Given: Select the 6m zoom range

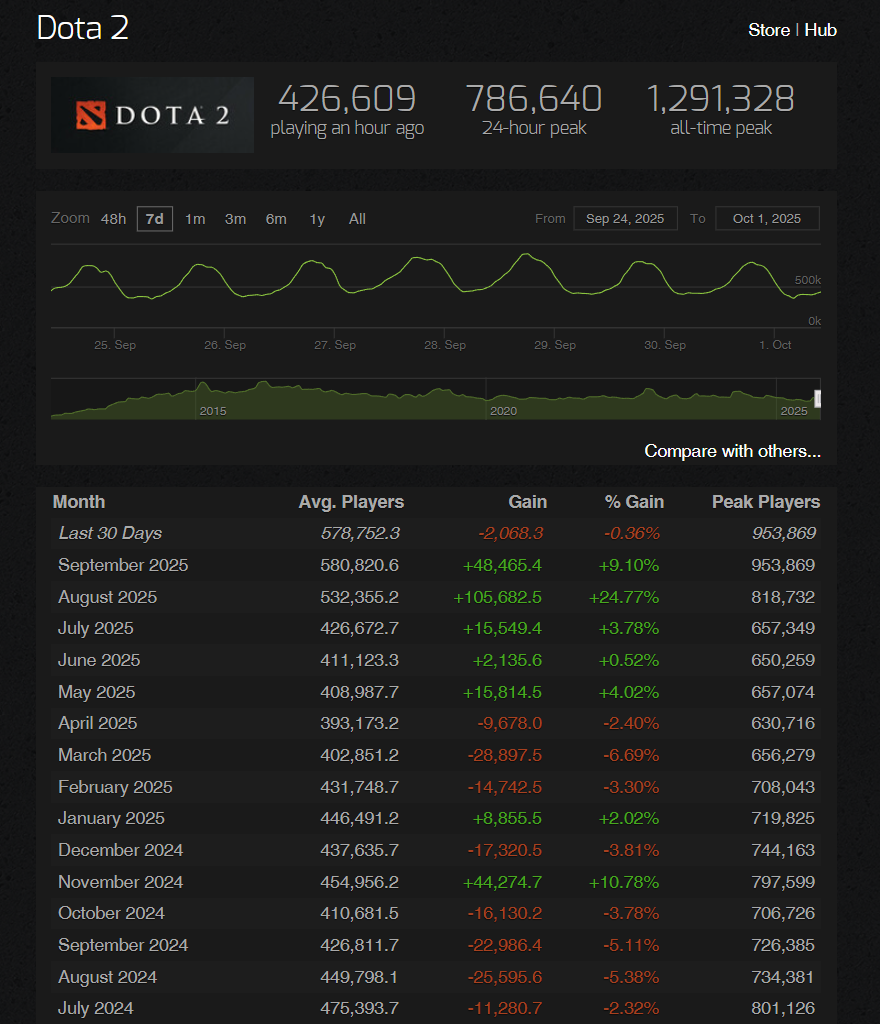Looking at the screenshot, I should [276, 218].
